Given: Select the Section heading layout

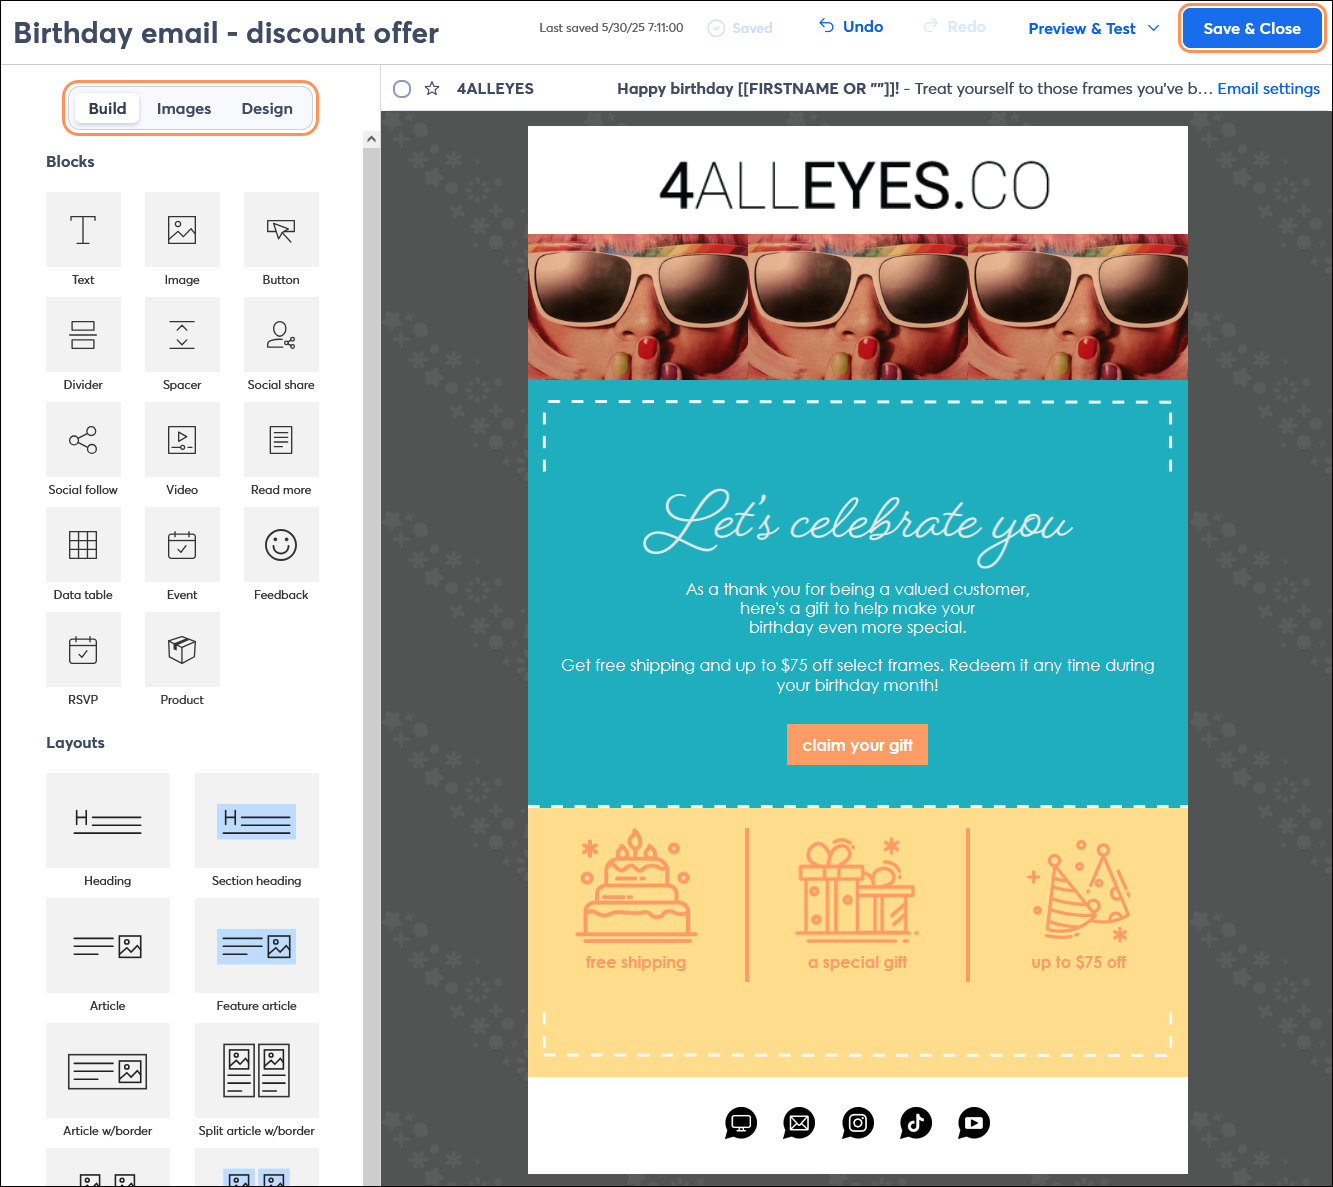Looking at the screenshot, I should click(x=257, y=820).
